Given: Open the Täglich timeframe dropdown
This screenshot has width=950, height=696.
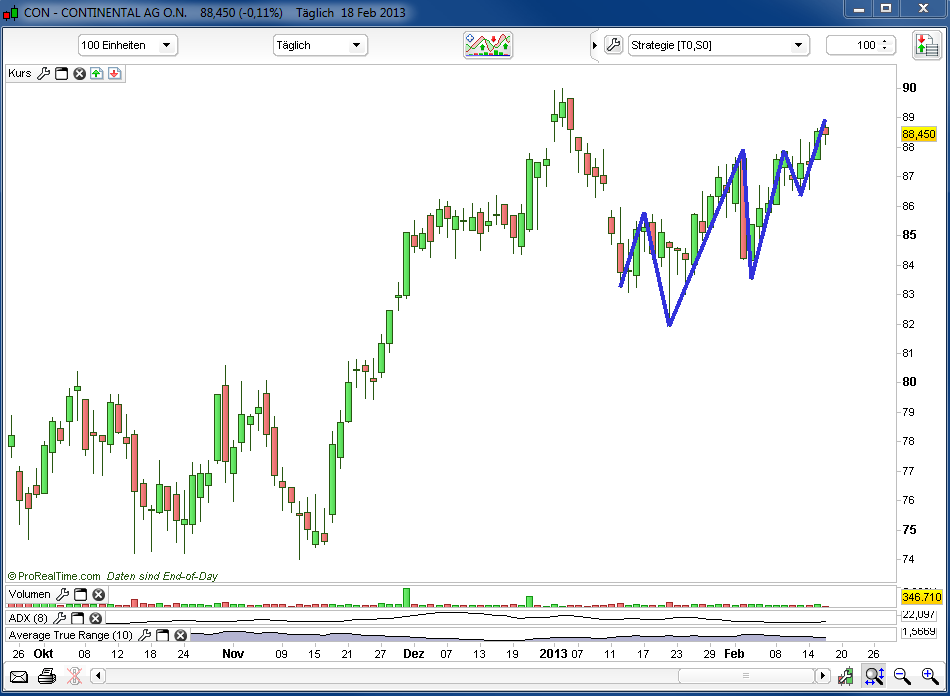Looking at the screenshot, I should pyautogui.click(x=320, y=45).
